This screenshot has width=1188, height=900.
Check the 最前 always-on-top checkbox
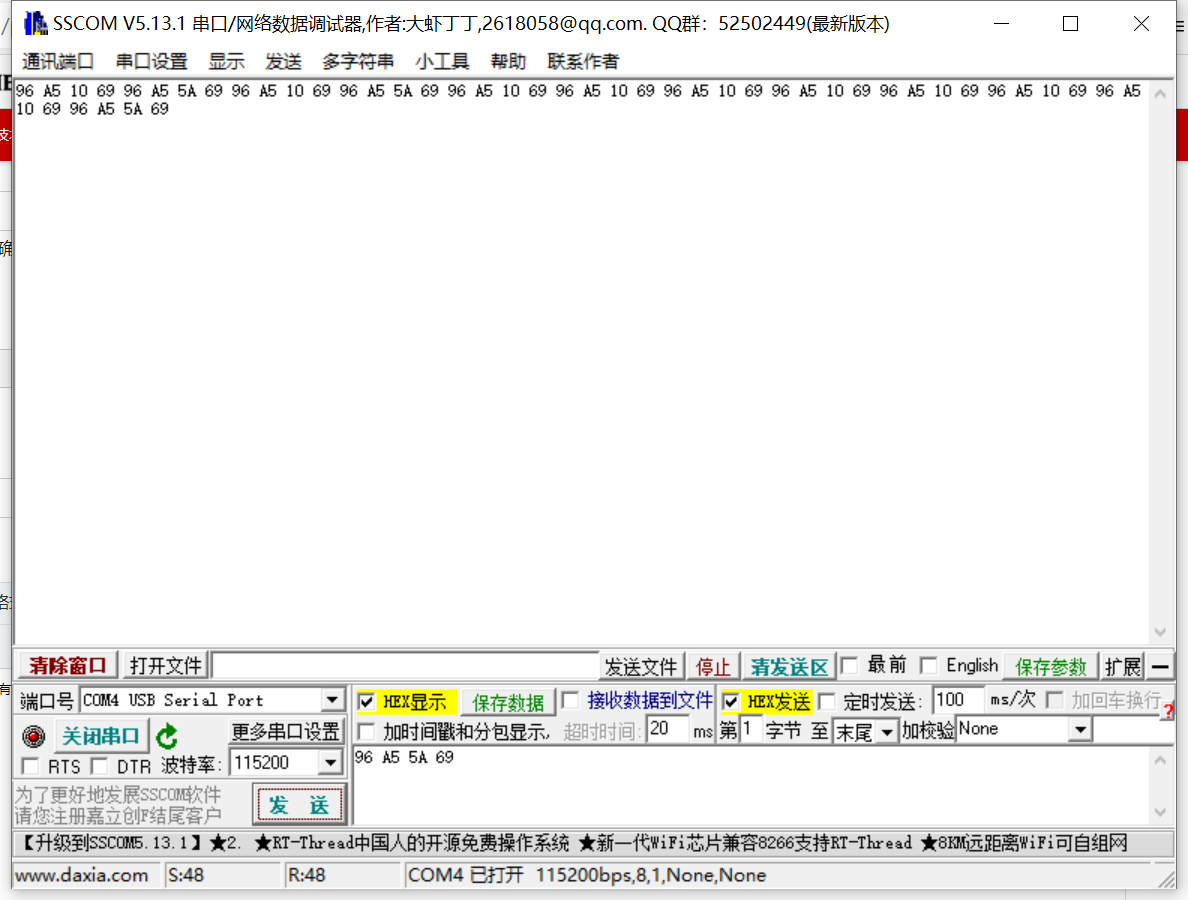coord(849,666)
